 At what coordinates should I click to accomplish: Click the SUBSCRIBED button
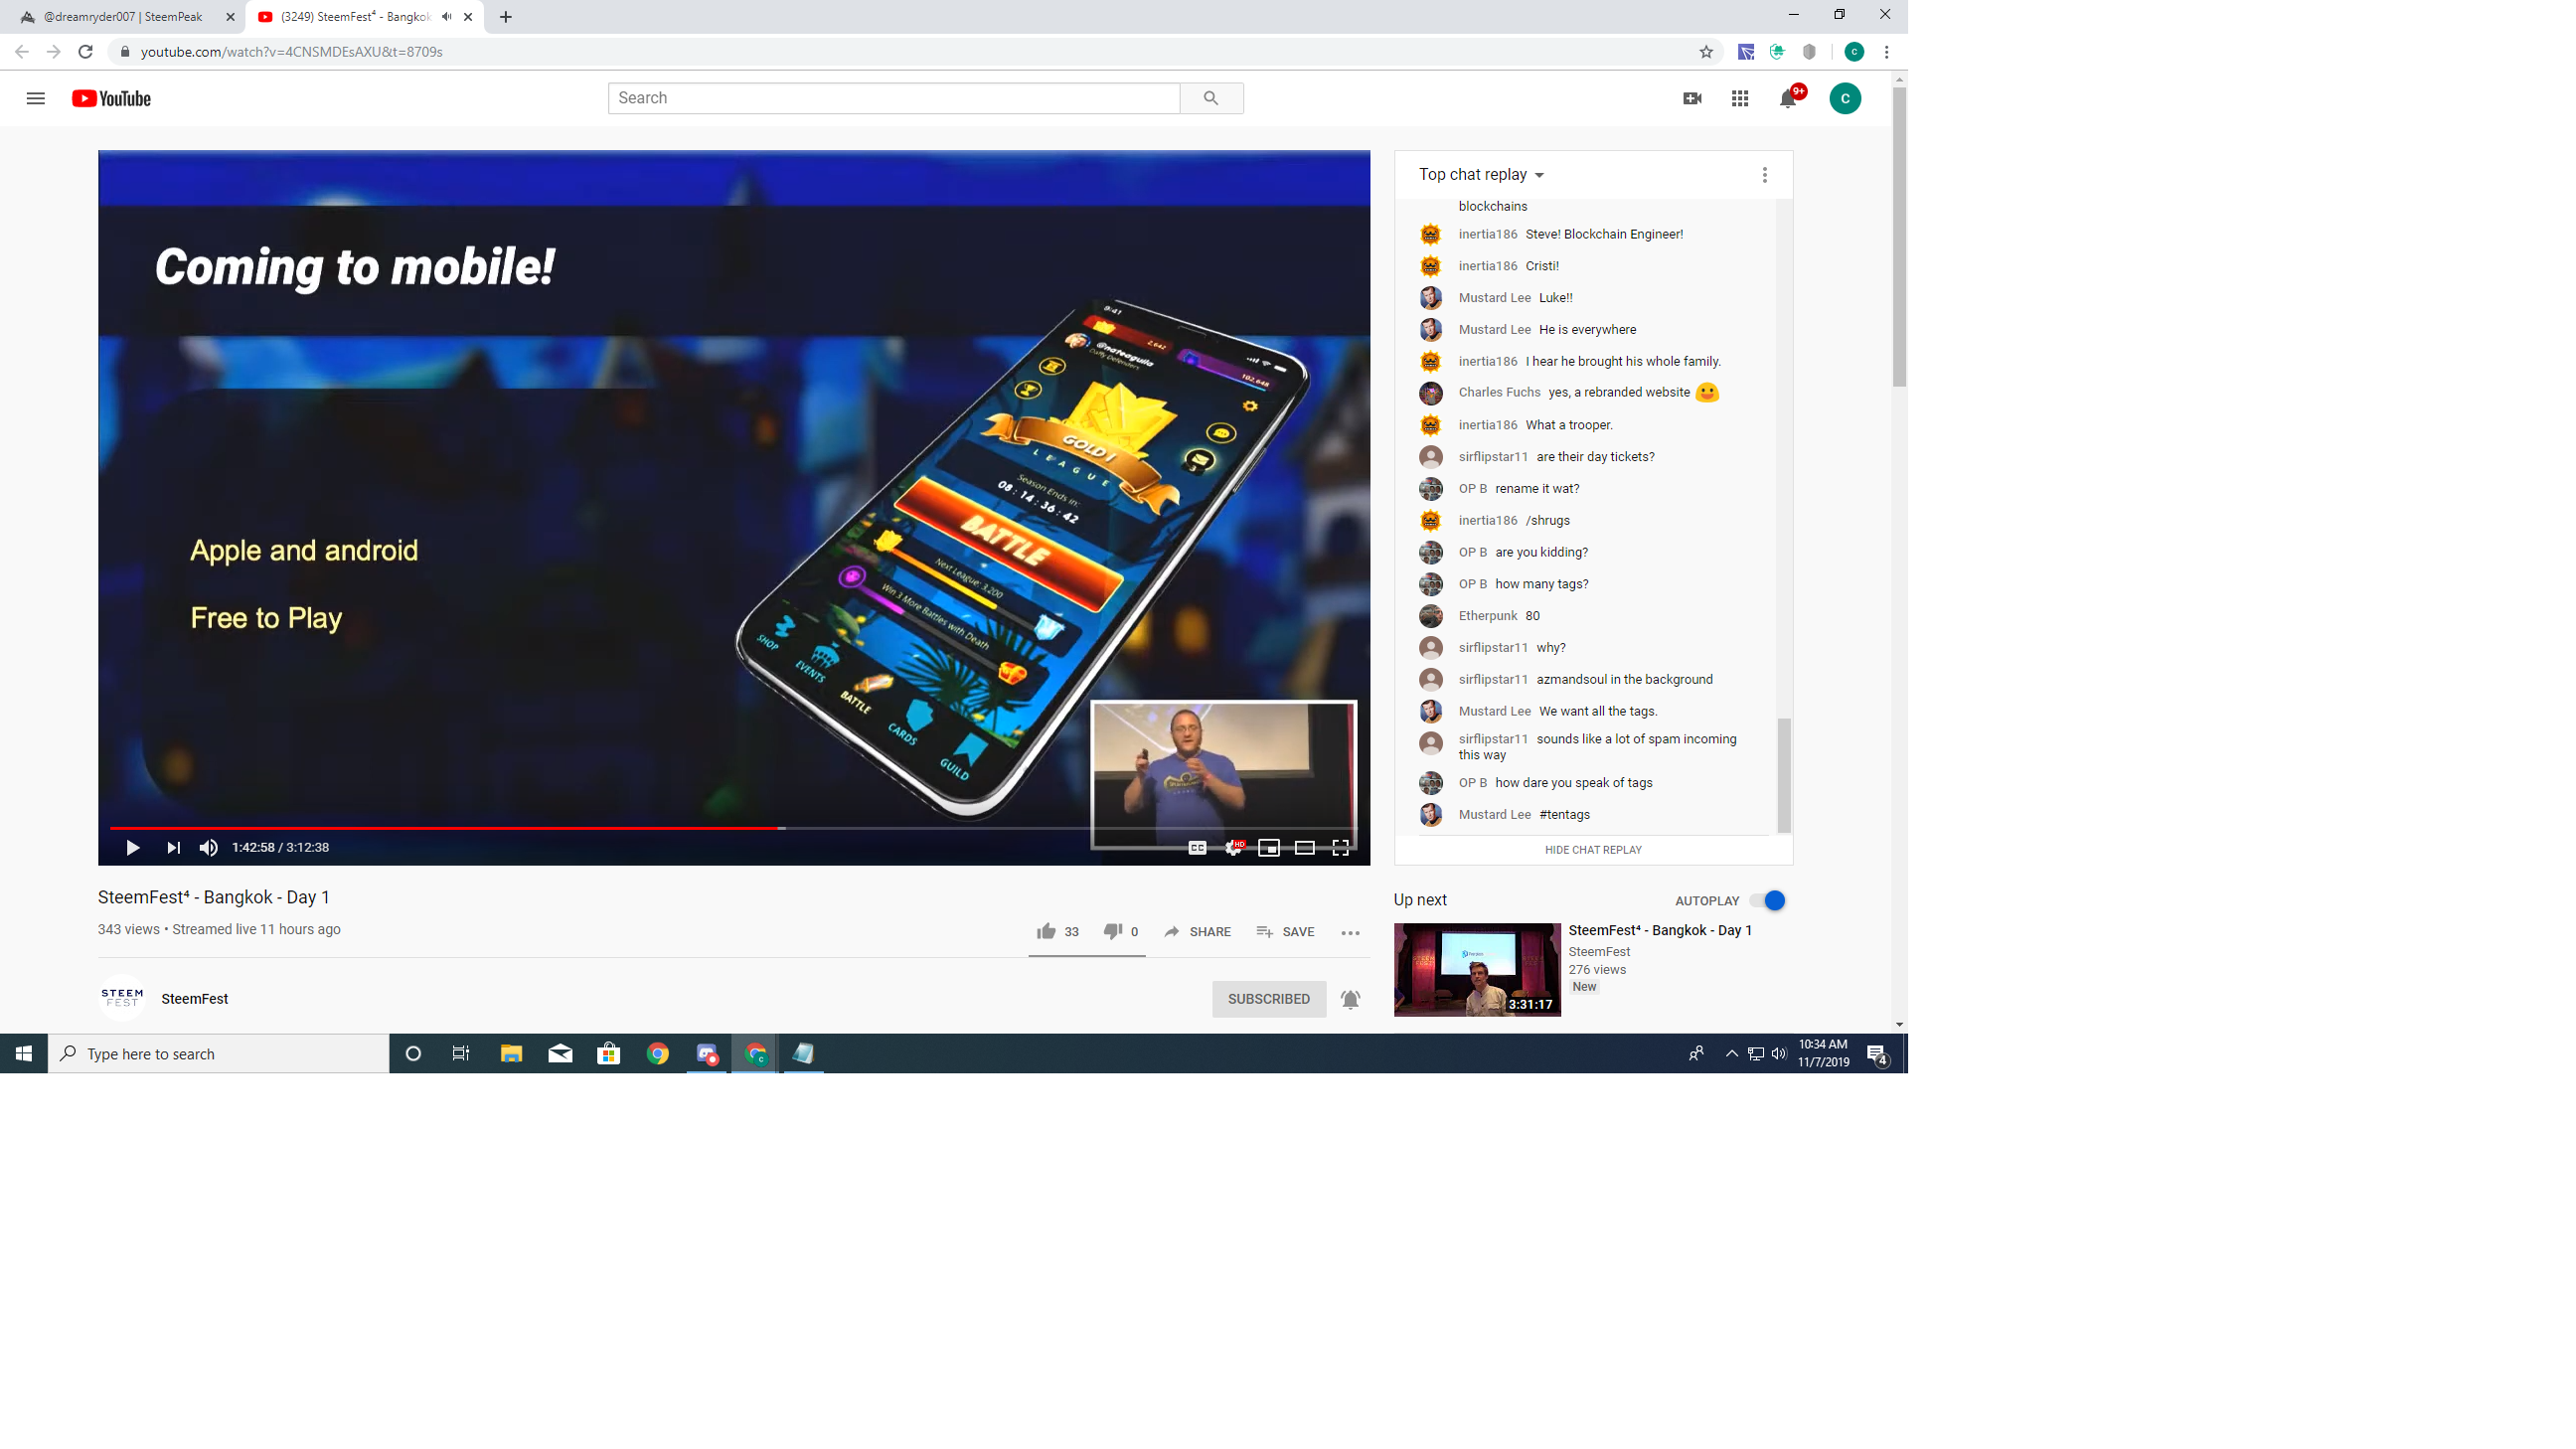coord(1268,998)
